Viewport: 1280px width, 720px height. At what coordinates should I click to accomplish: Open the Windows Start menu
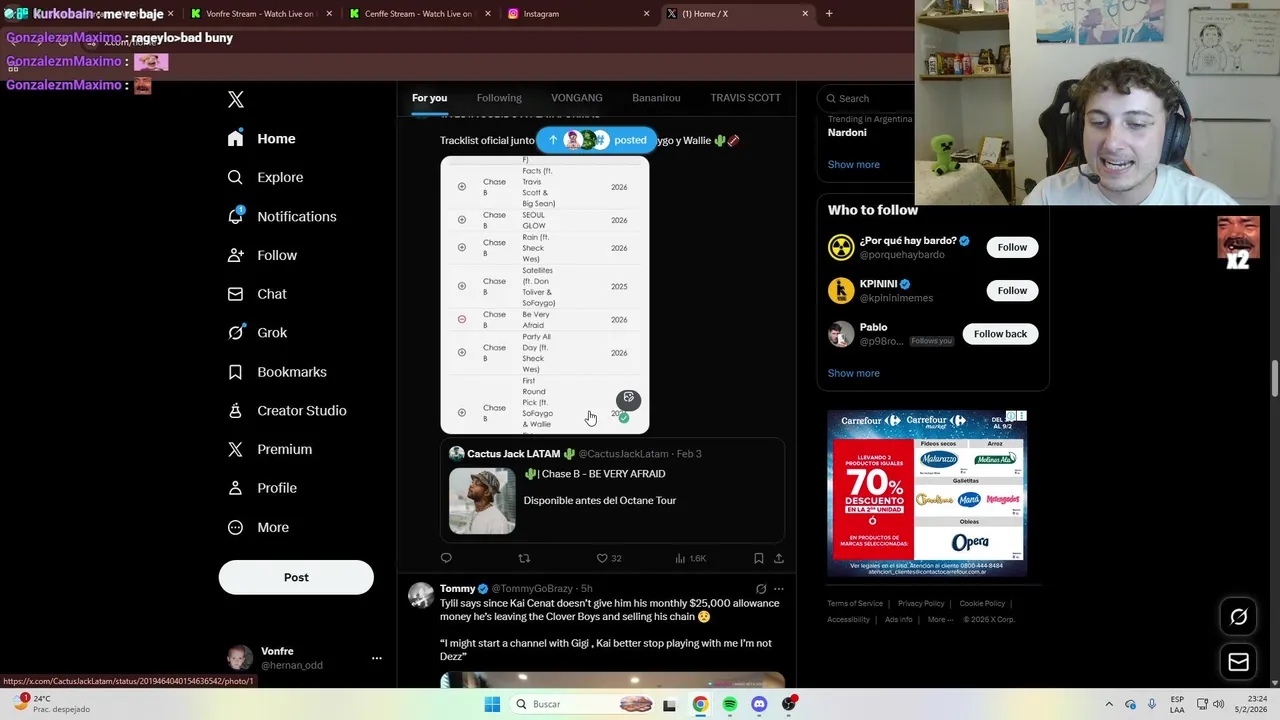pyautogui.click(x=492, y=704)
